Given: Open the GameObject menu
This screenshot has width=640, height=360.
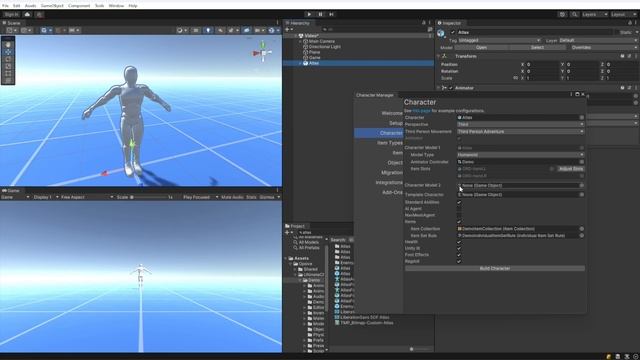Looking at the screenshot, I should pyautogui.click(x=52, y=6).
